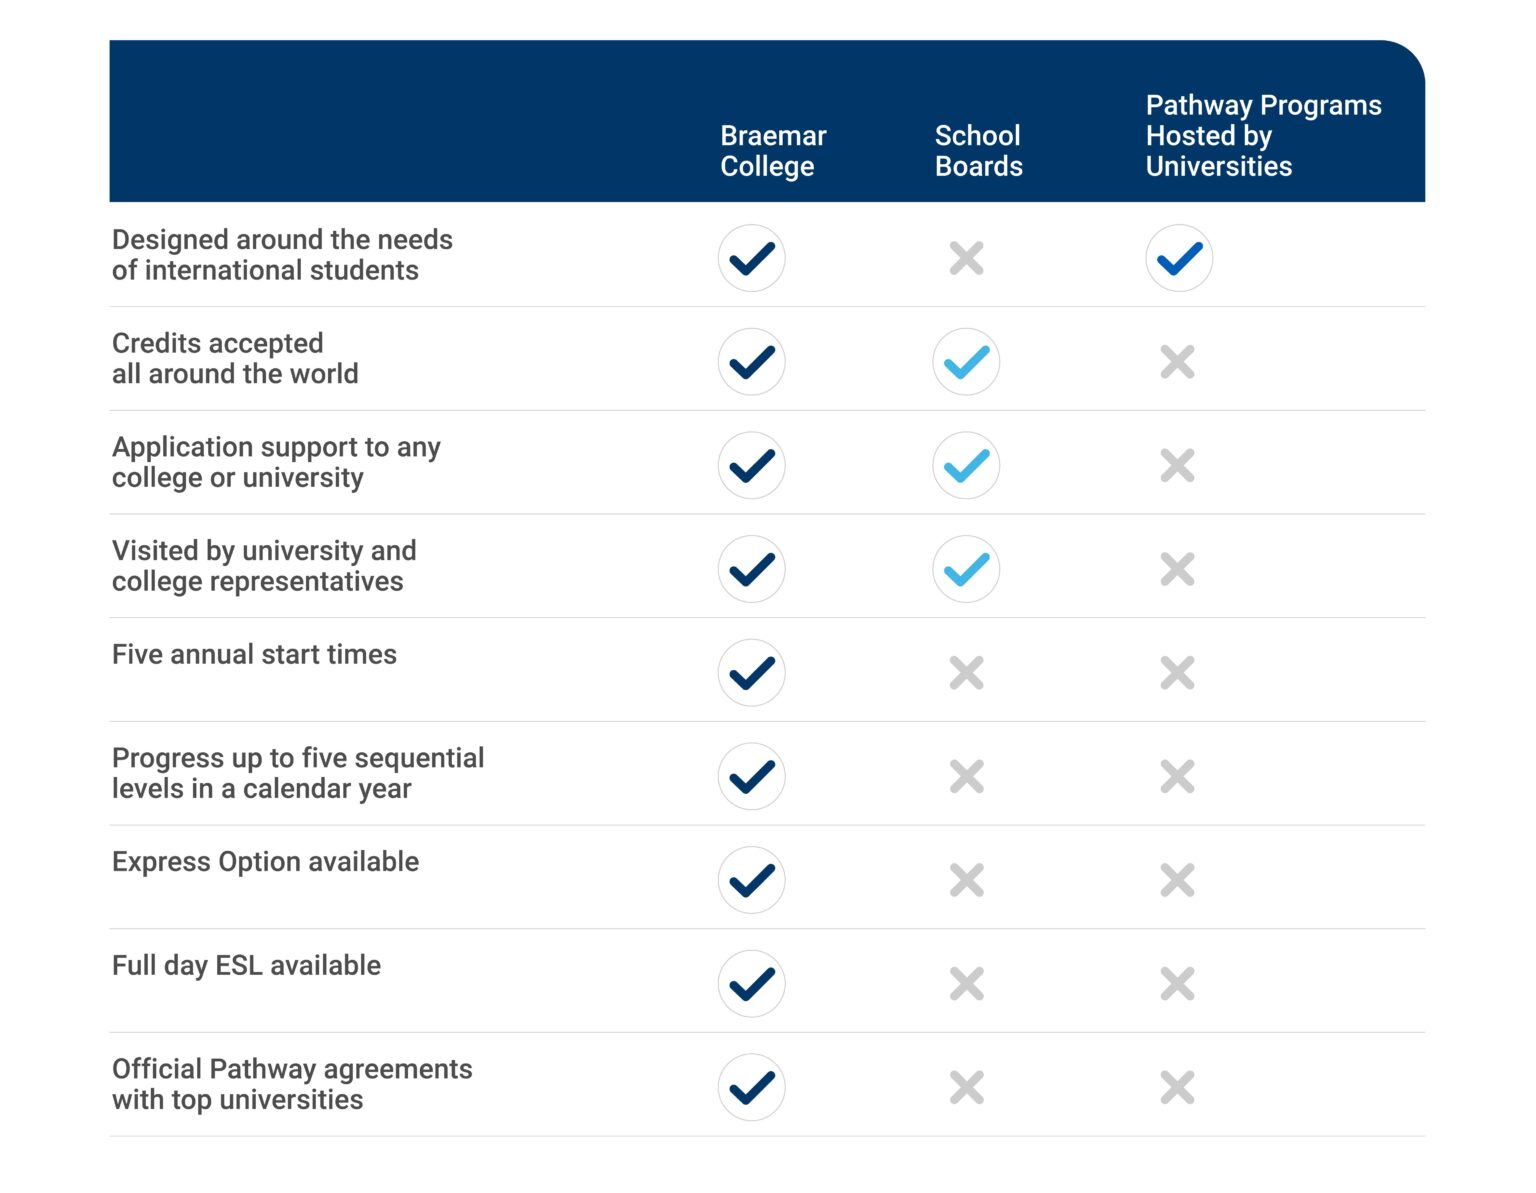1536x1193 pixels.
Task: Click School Boards X for Express Option row
Action: [966, 880]
